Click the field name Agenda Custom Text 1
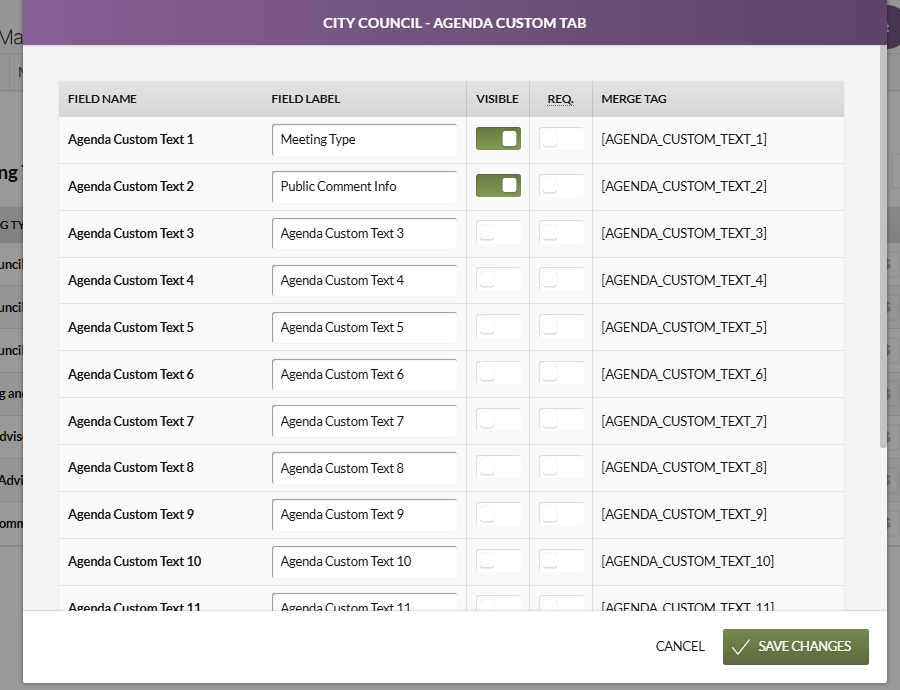900x690 pixels. (131, 139)
